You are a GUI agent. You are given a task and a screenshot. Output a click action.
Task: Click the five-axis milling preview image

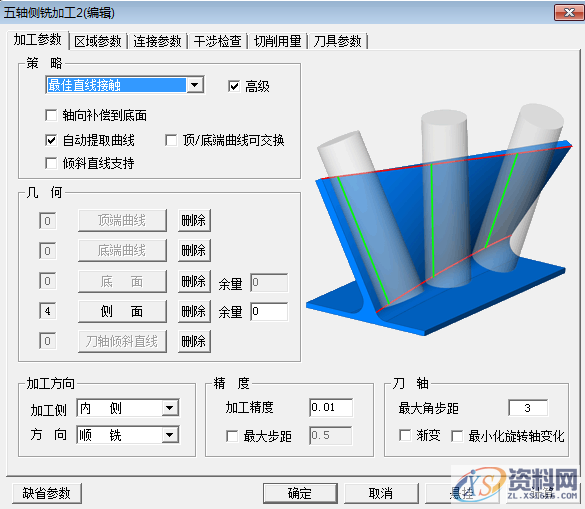click(439, 220)
